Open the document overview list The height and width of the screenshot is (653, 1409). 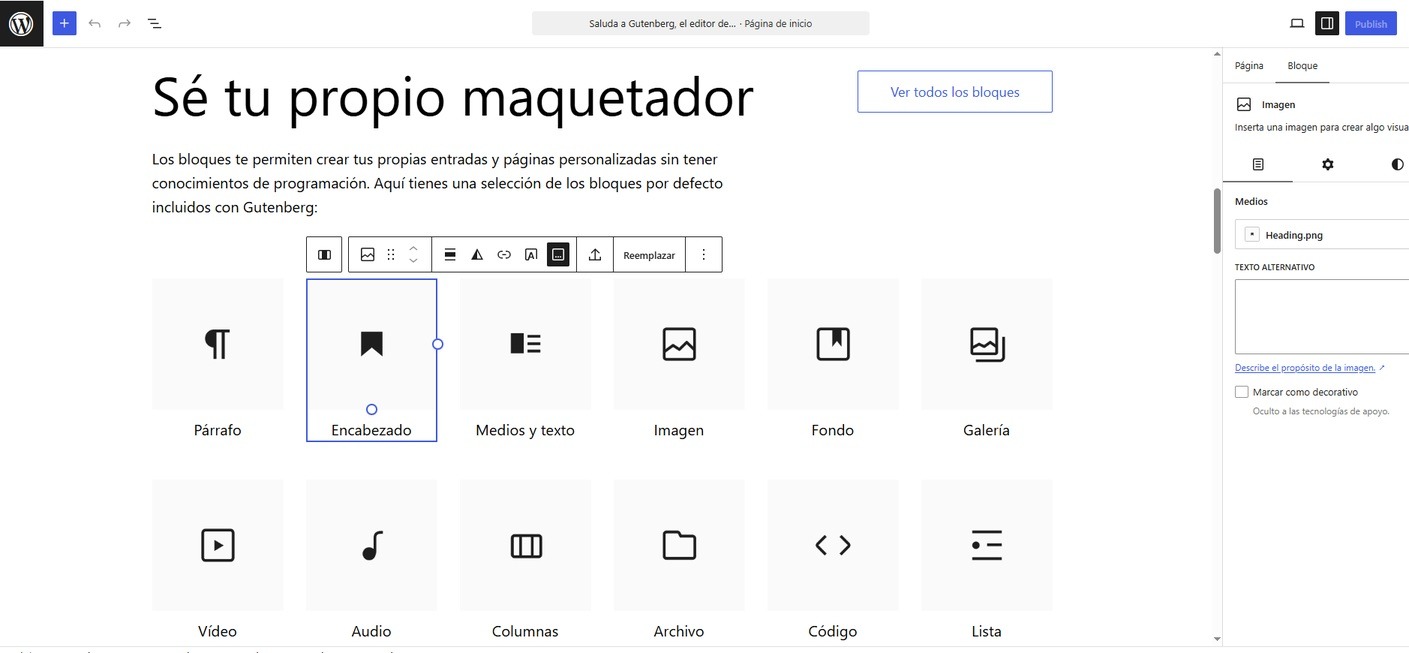154,23
